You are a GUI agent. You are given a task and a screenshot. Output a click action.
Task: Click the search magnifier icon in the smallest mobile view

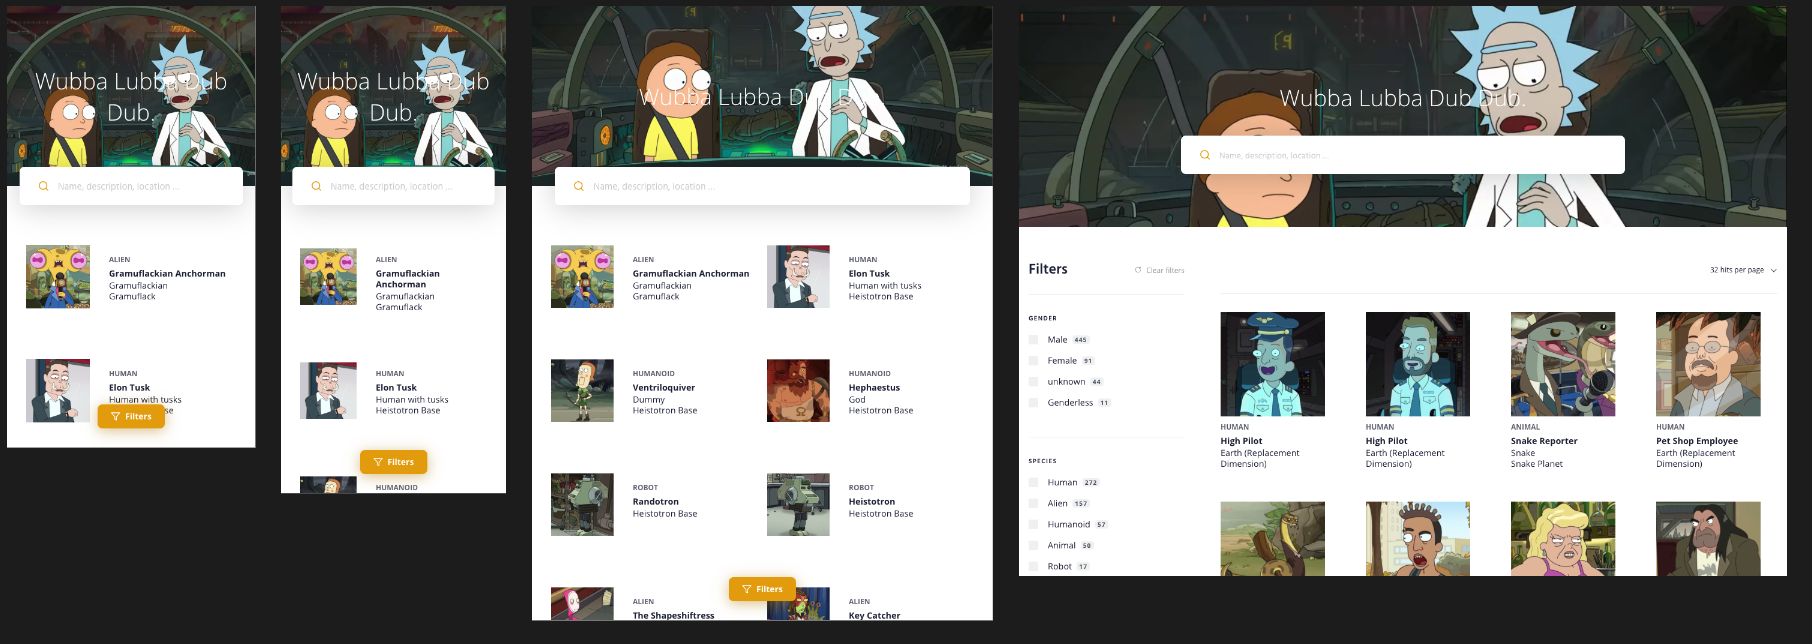[x=43, y=186]
